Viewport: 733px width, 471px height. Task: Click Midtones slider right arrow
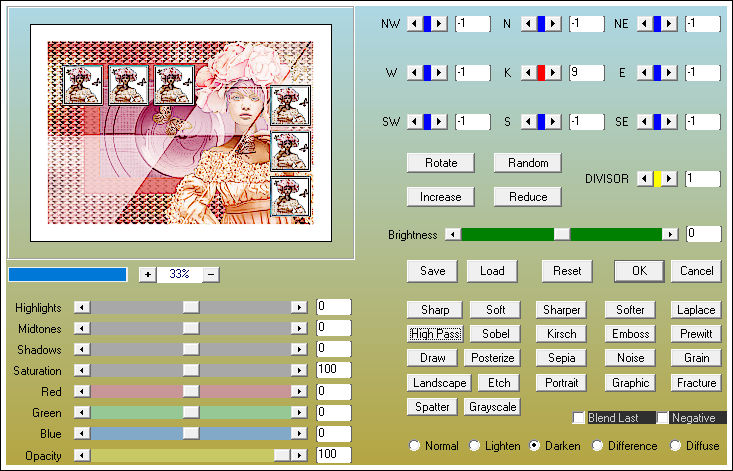click(x=299, y=328)
